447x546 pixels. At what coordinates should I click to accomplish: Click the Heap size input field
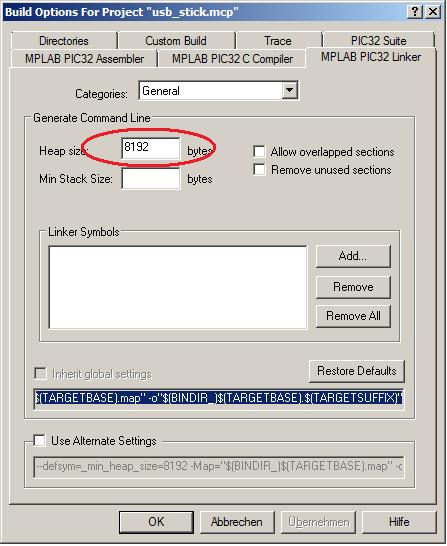[151, 148]
